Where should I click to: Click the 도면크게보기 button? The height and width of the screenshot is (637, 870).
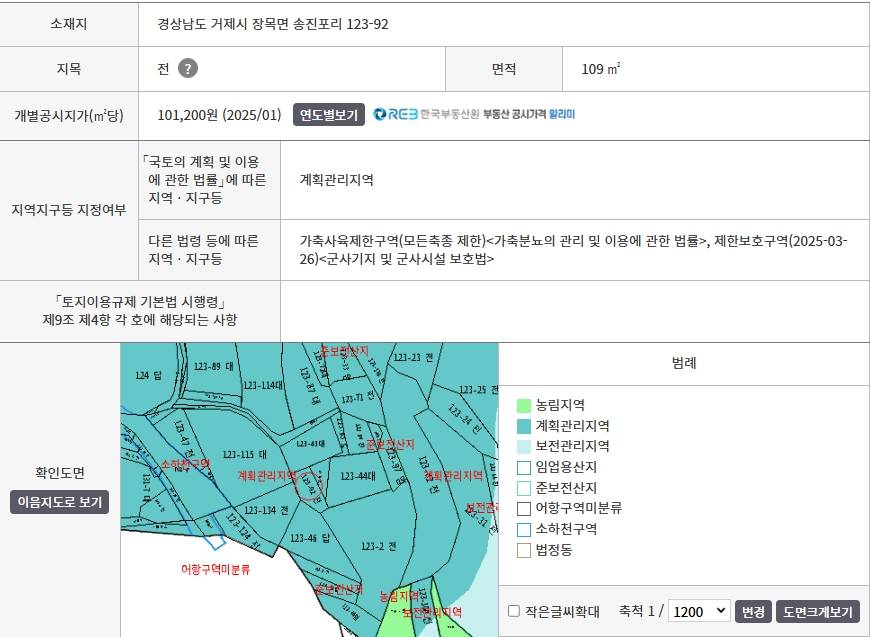pyautogui.click(x=818, y=611)
